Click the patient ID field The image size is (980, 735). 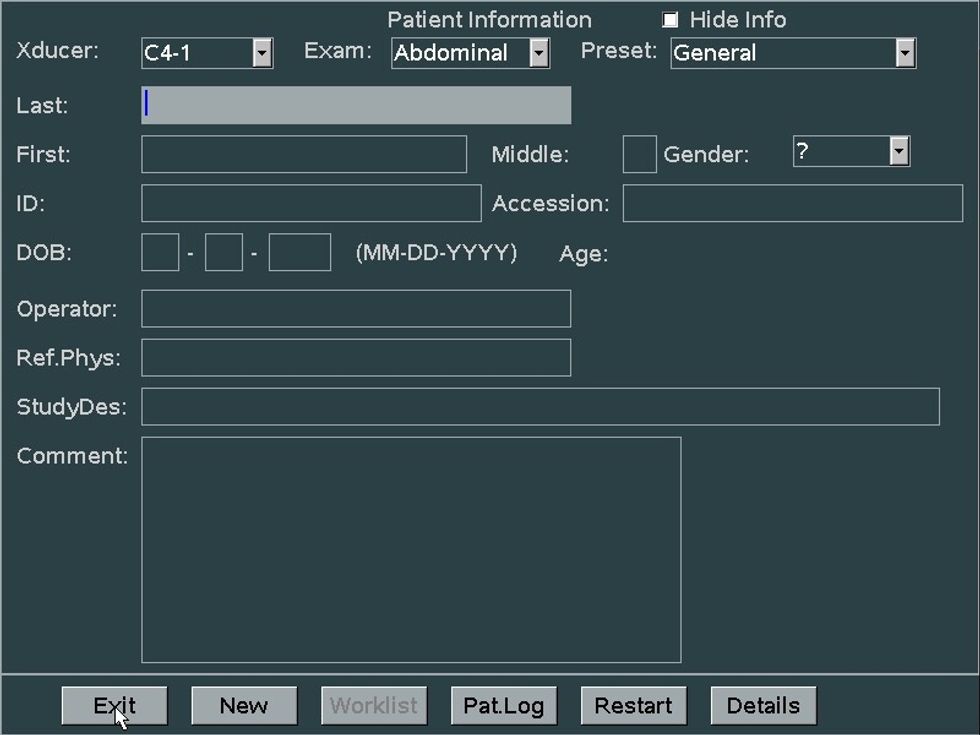[x=311, y=204]
